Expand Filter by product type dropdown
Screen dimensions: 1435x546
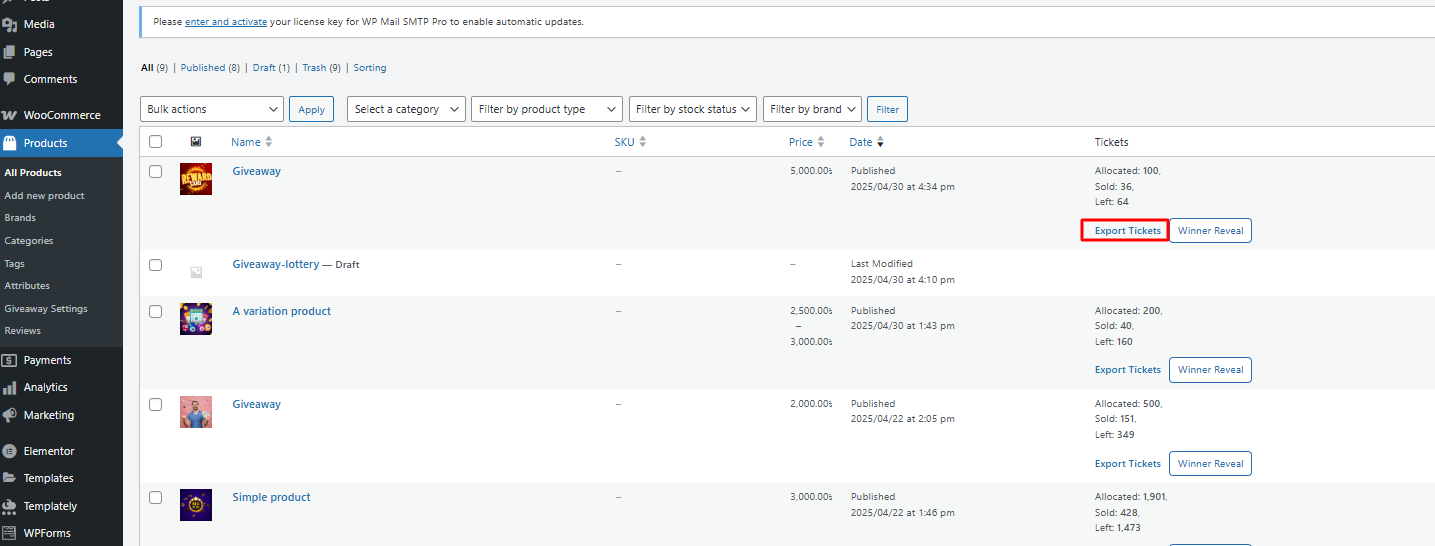click(546, 109)
